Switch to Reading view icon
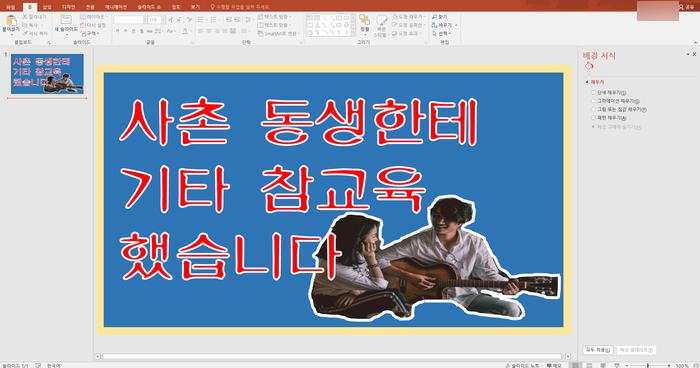 click(603, 365)
